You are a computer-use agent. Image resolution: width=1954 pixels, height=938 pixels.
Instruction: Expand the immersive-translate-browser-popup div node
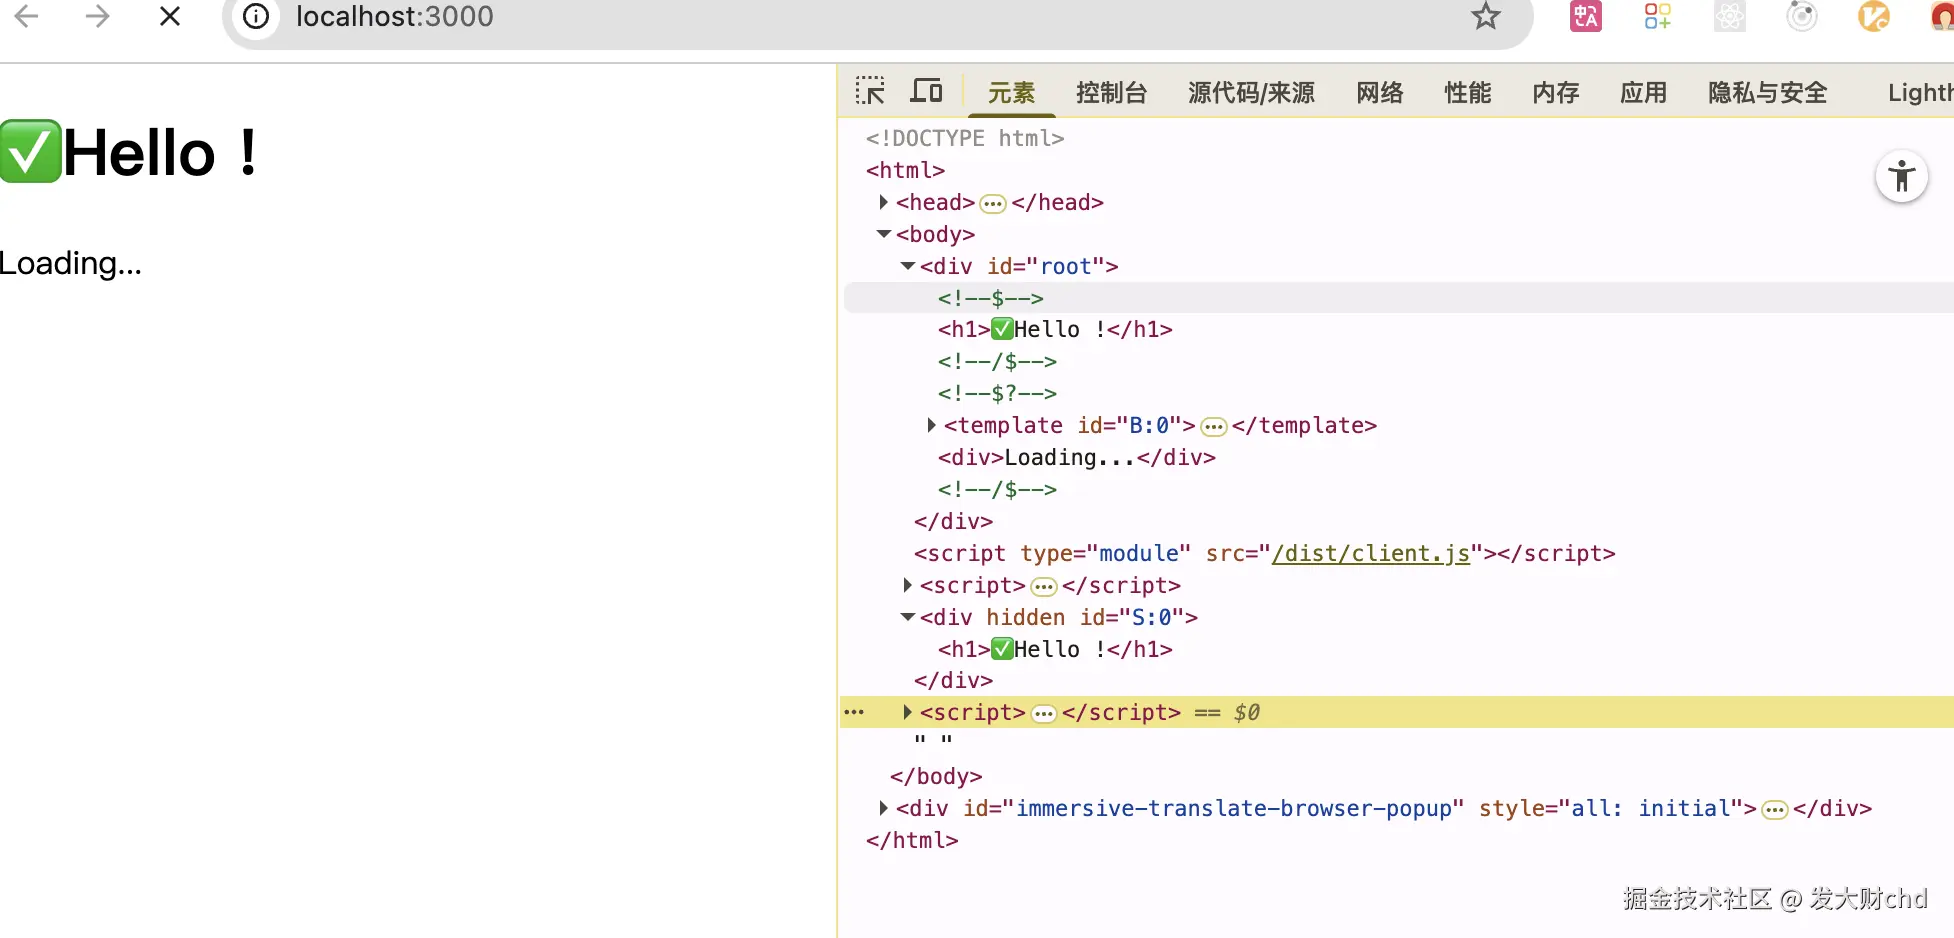click(x=883, y=808)
